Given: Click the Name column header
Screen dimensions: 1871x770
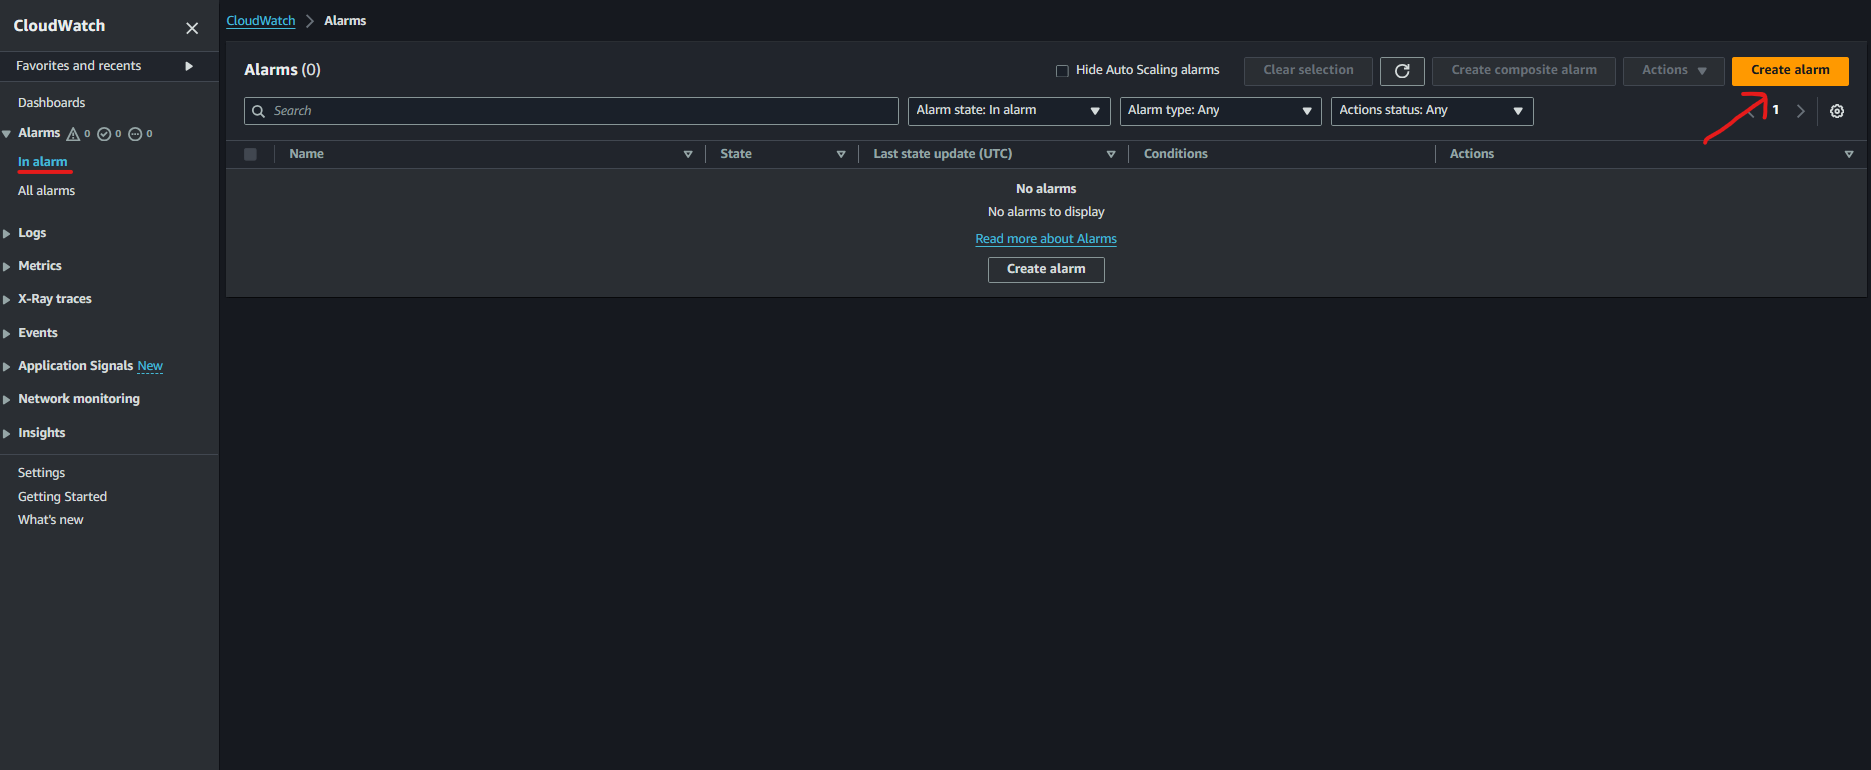Looking at the screenshot, I should tap(307, 154).
